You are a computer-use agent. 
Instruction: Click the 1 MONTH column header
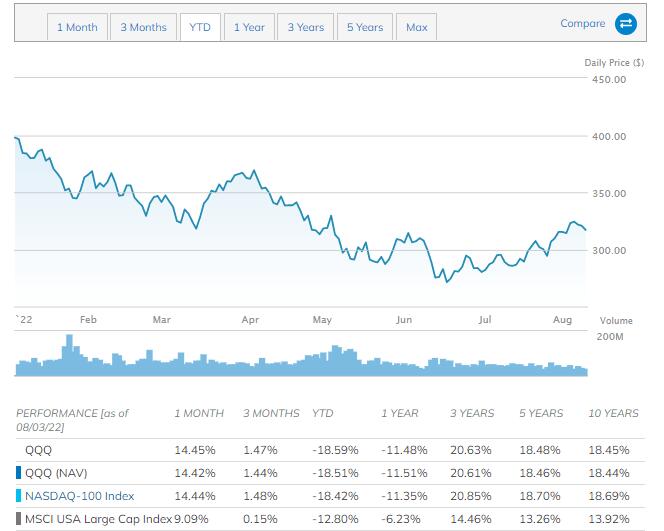(x=199, y=413)
